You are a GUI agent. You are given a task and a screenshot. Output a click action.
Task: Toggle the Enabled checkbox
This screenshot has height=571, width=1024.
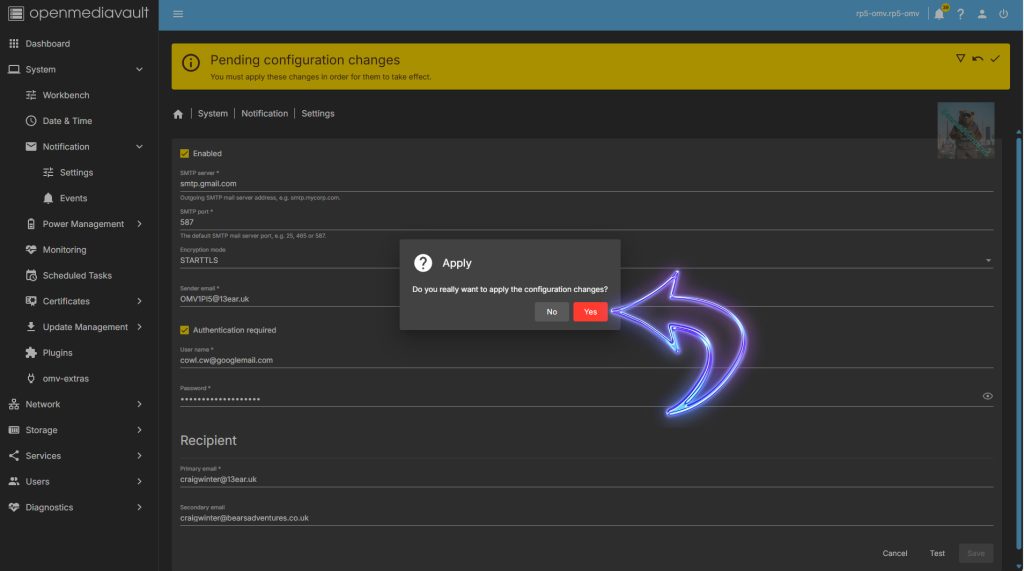185,153
